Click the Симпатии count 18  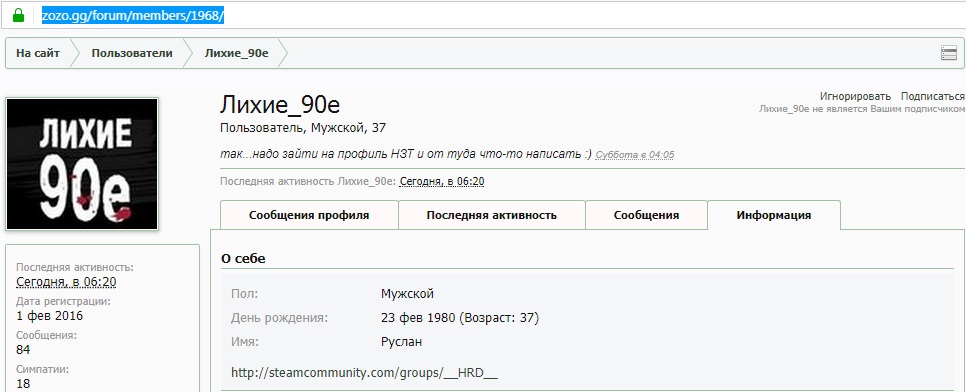pyautogui.click(x=23, y=383)
